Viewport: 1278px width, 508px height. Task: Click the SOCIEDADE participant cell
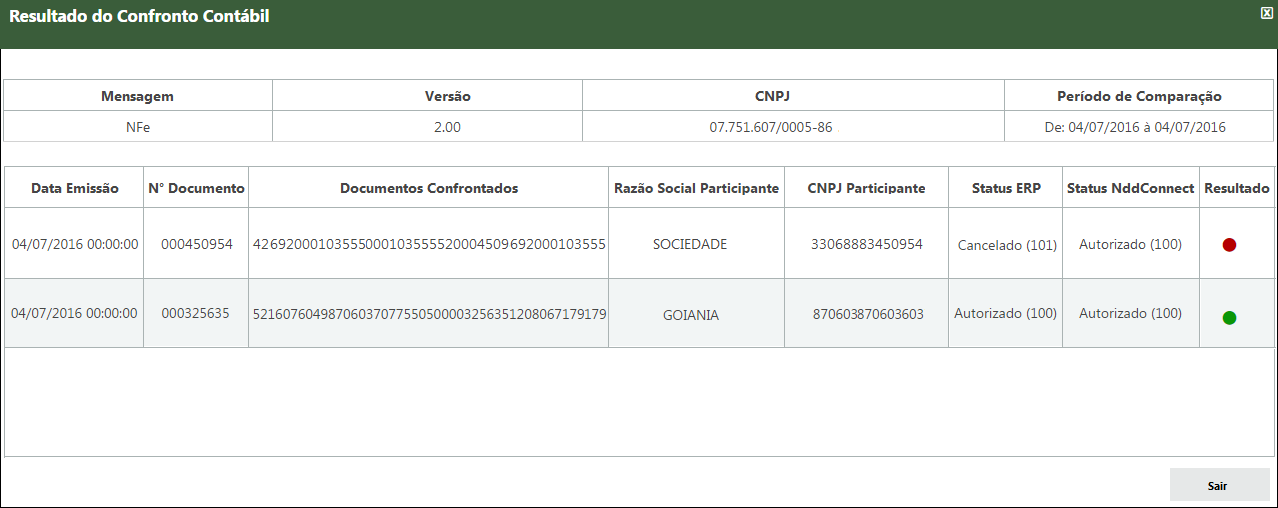[x=696, y=244]
